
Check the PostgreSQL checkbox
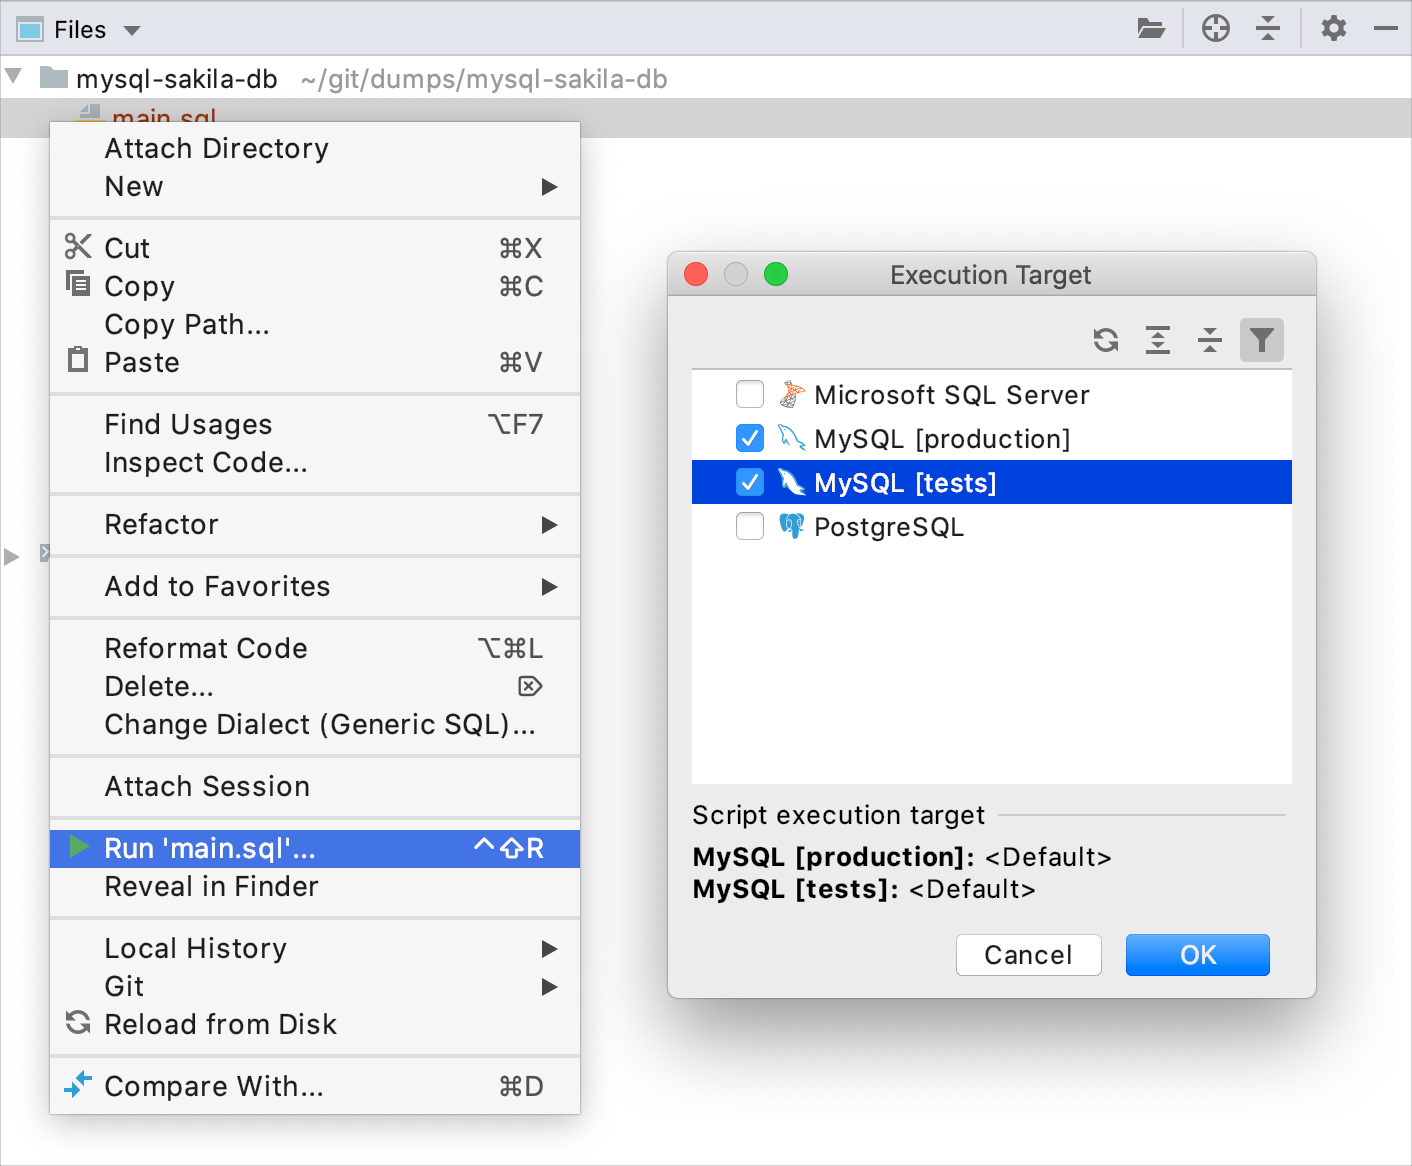tap(750, 526)
